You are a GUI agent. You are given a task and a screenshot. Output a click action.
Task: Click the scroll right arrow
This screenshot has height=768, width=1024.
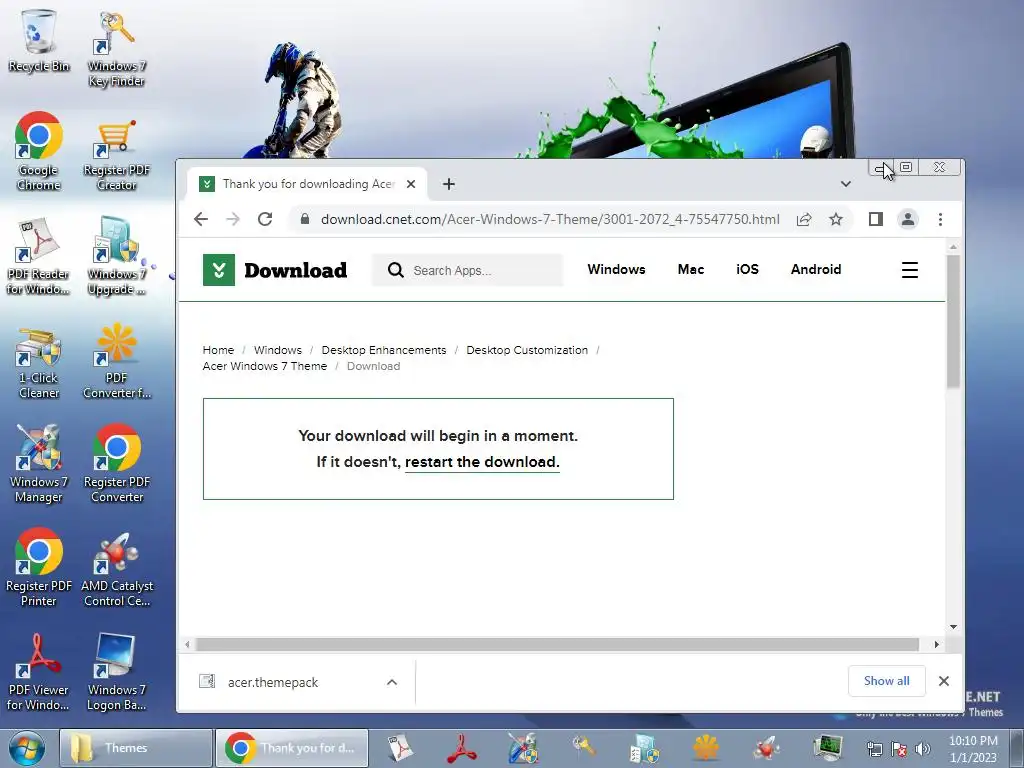(x=936, y=645)
